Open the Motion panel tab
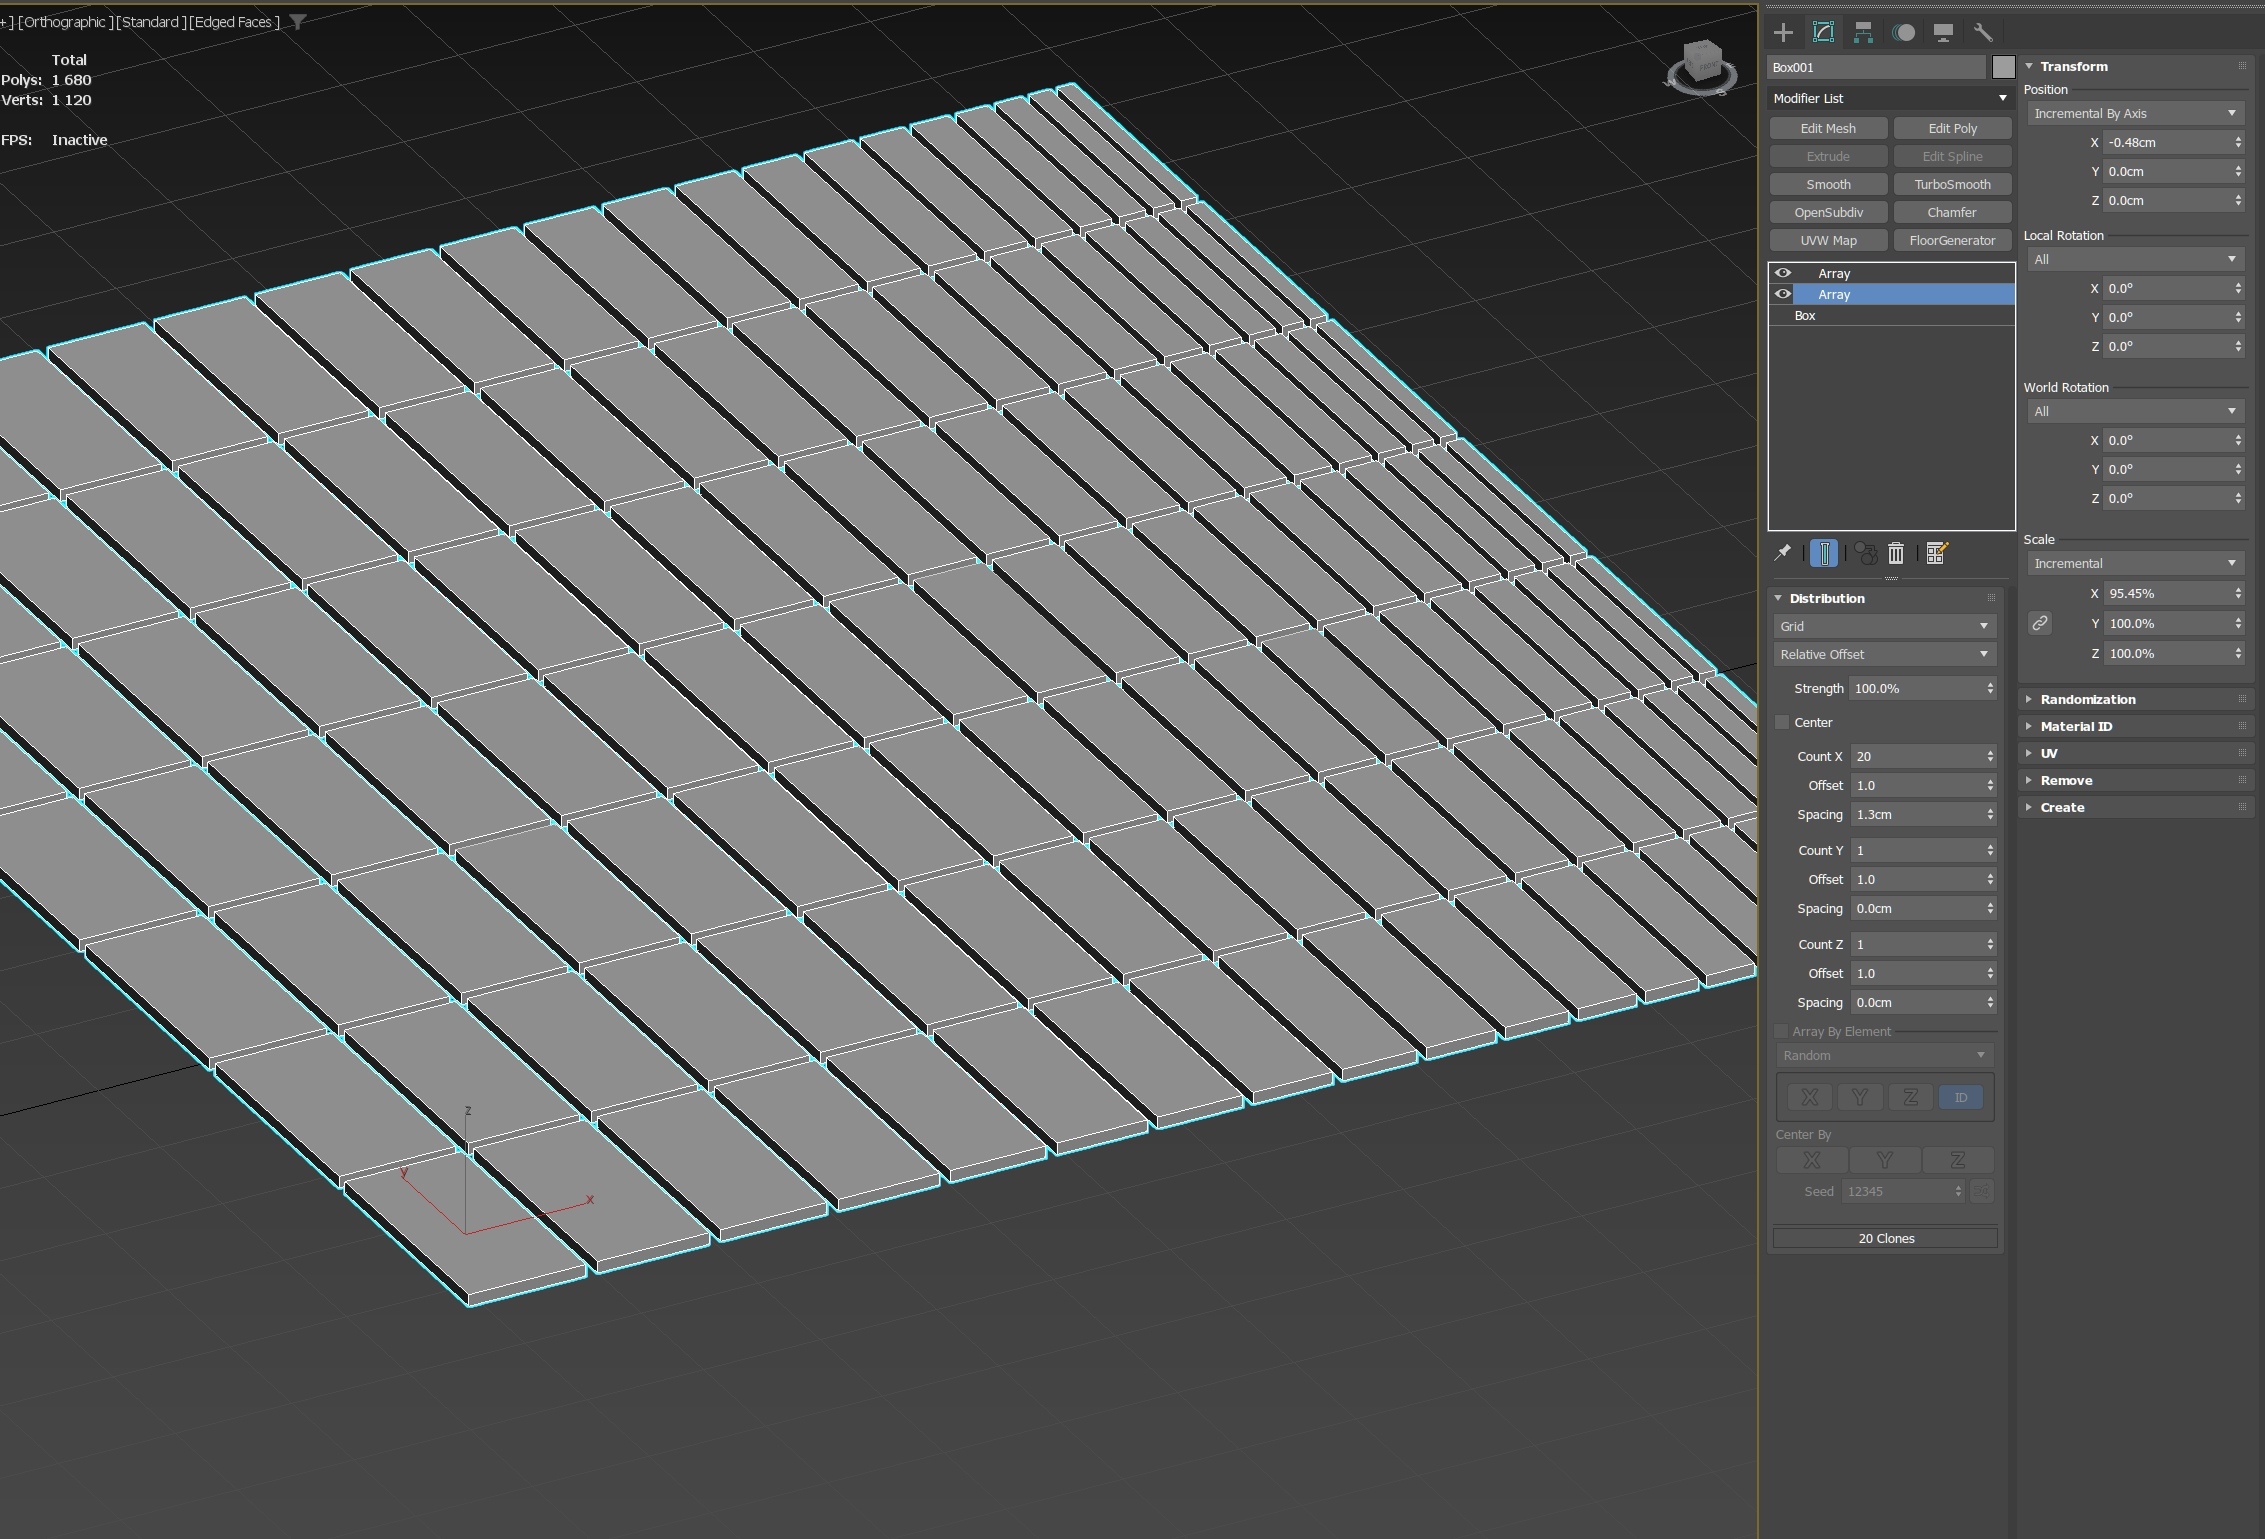The width and height of the screenshot is (2265, 1539). tap(1903, 32)
